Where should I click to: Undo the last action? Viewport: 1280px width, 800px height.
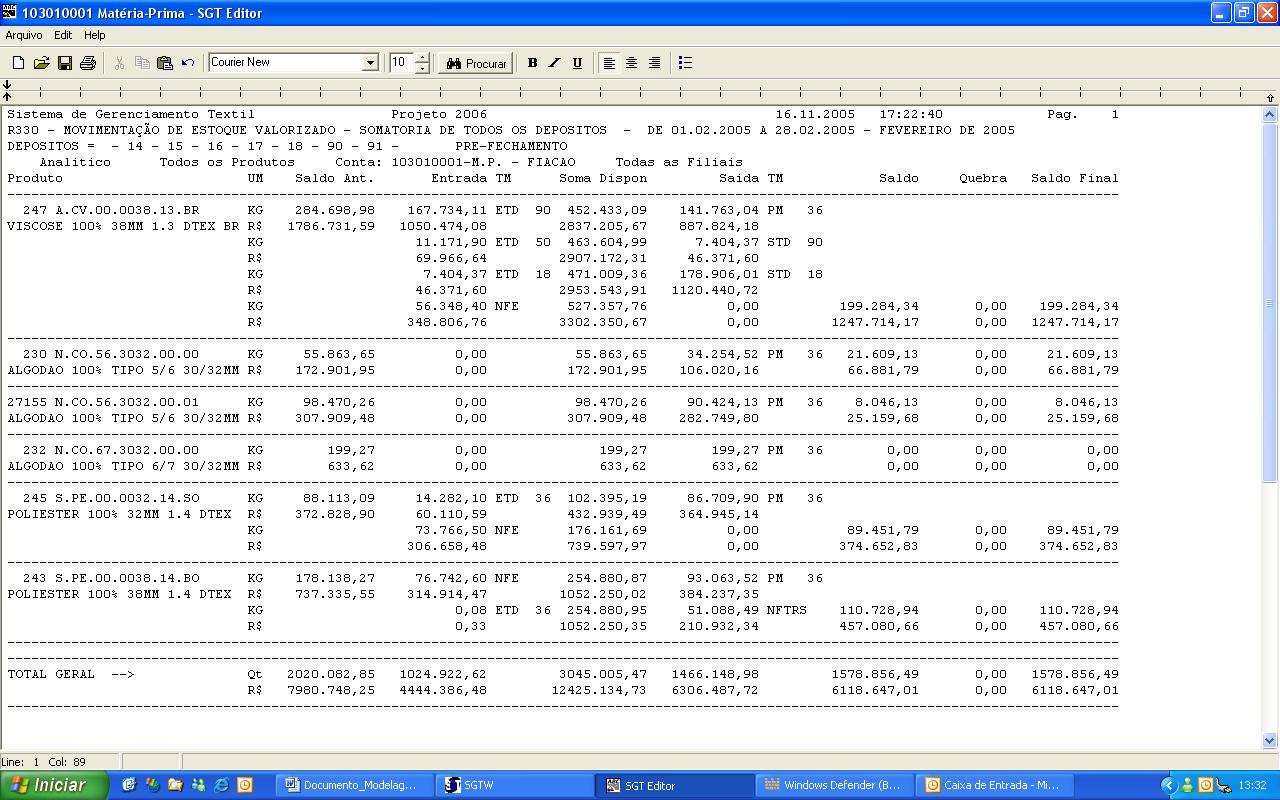[x=188, y=63]
